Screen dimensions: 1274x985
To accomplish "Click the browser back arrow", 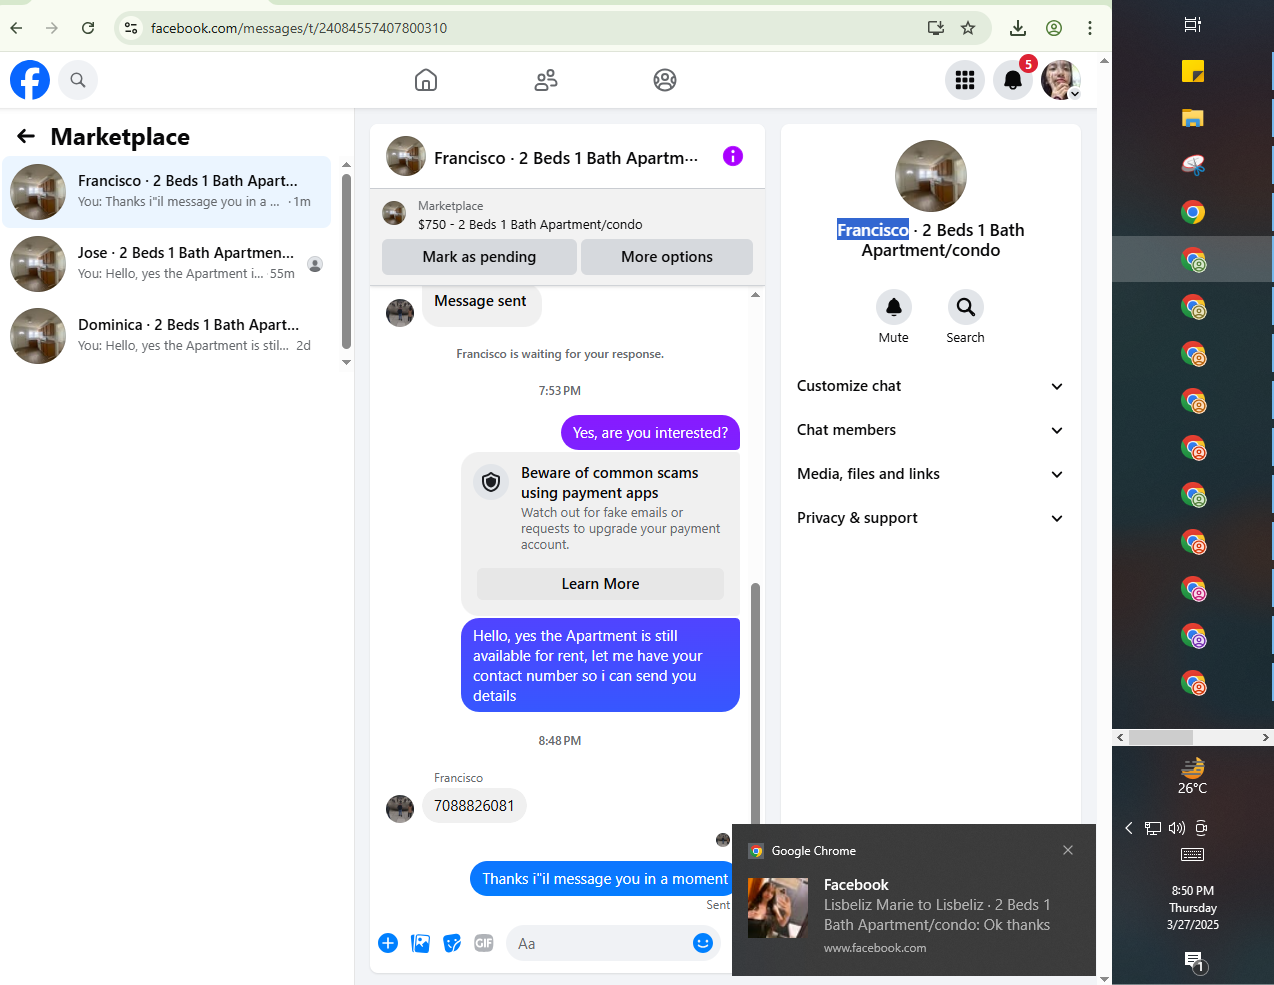I will tap(16, 28).
